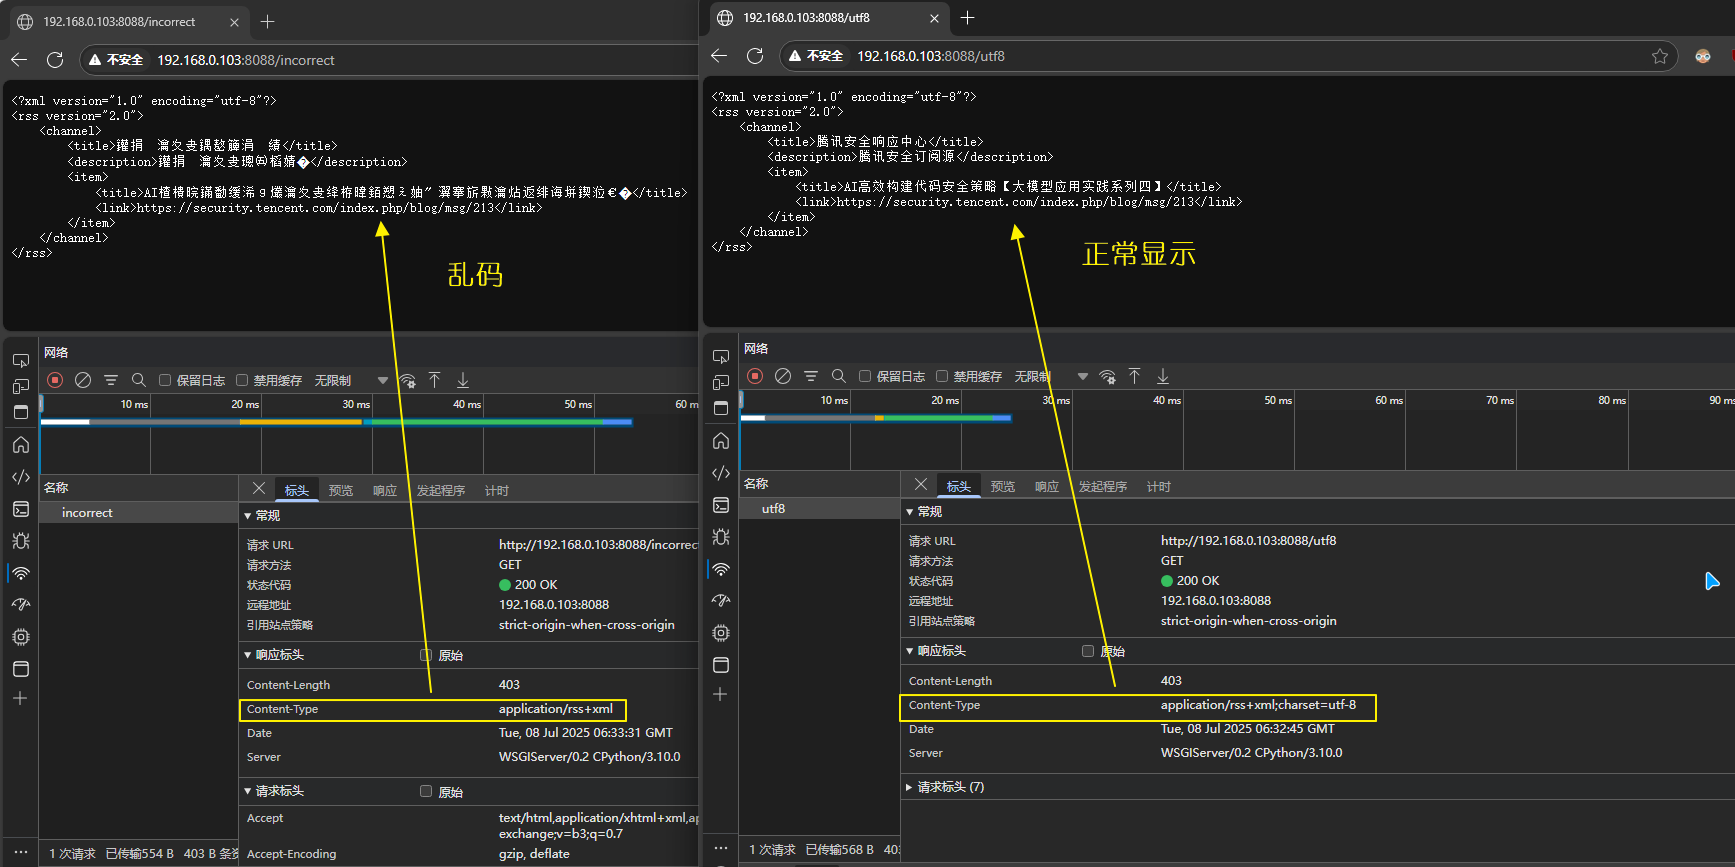This screenshot has height=867, width=1735.
Task: Switch to 发起程序 tab in left DevTools
Action: [441, 490]
